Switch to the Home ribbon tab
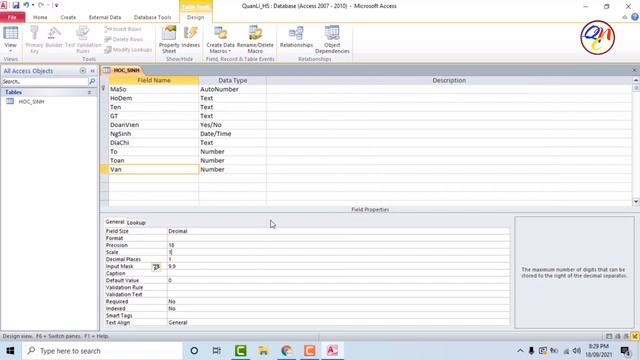Screen dimensions: 640x360 click(x=40, y=17)
